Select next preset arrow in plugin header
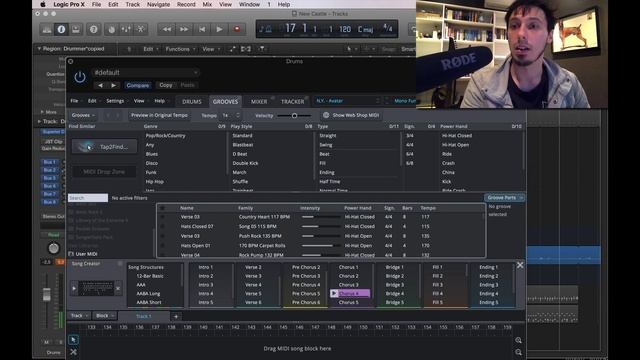This screenshot has height=360, width=640. pos(113,85)
